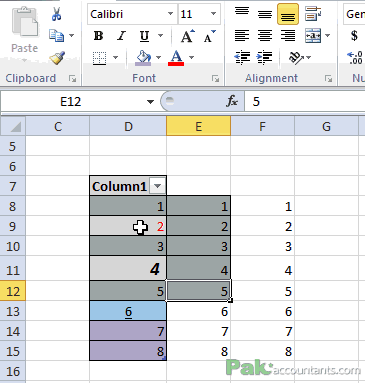Click the Wrap Text icon

(x=313, y=14)
